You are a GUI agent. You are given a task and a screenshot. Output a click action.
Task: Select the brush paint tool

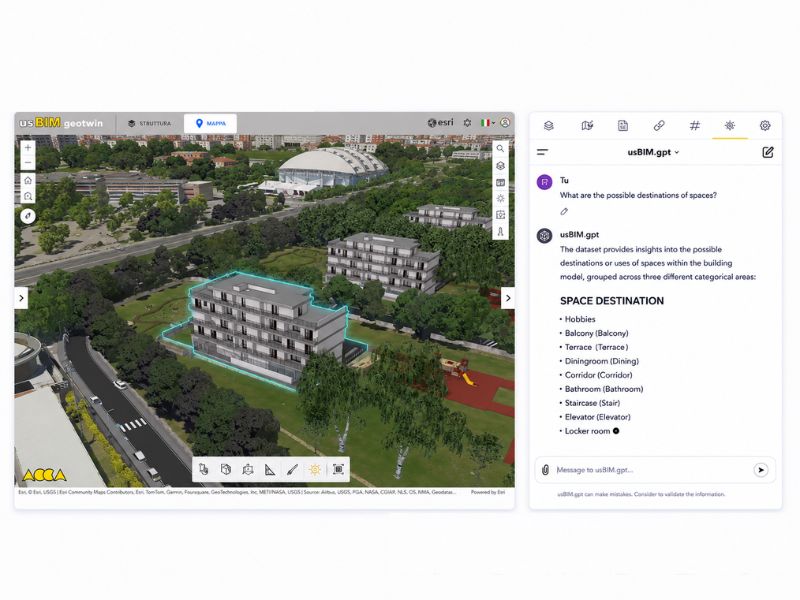292,469
